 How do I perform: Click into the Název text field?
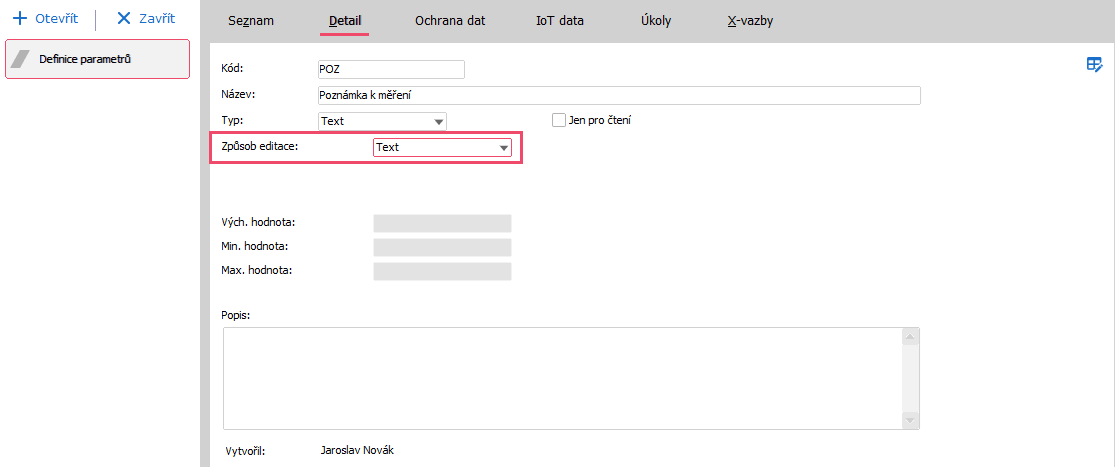click(x=617, y=95)
